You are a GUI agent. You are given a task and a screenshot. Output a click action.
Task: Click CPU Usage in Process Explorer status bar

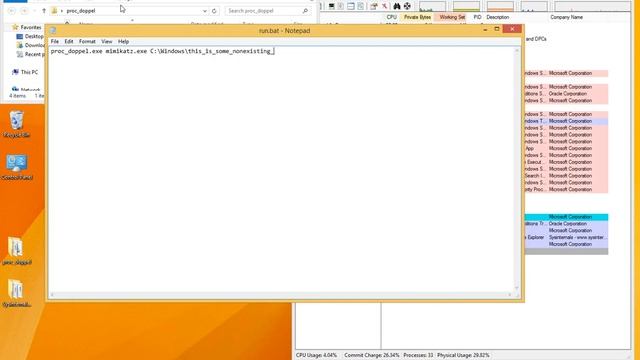(316, 356)
